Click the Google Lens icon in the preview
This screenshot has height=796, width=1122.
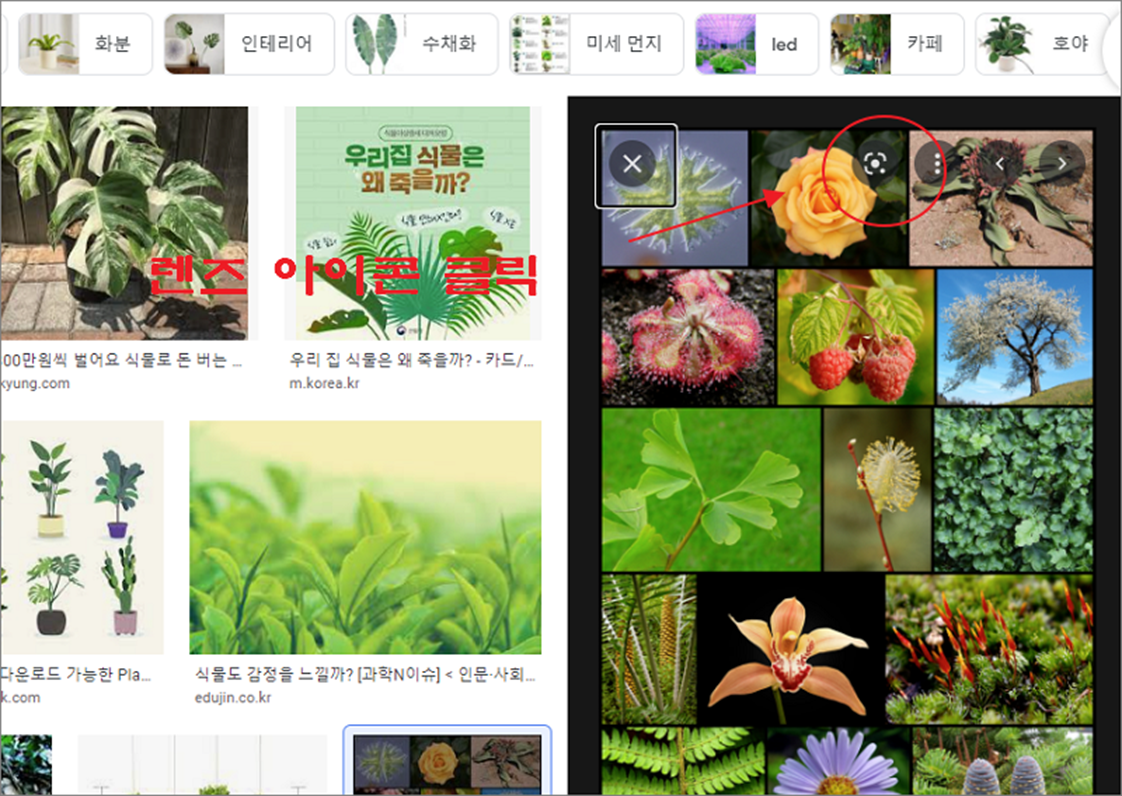(x=875, y=164)
